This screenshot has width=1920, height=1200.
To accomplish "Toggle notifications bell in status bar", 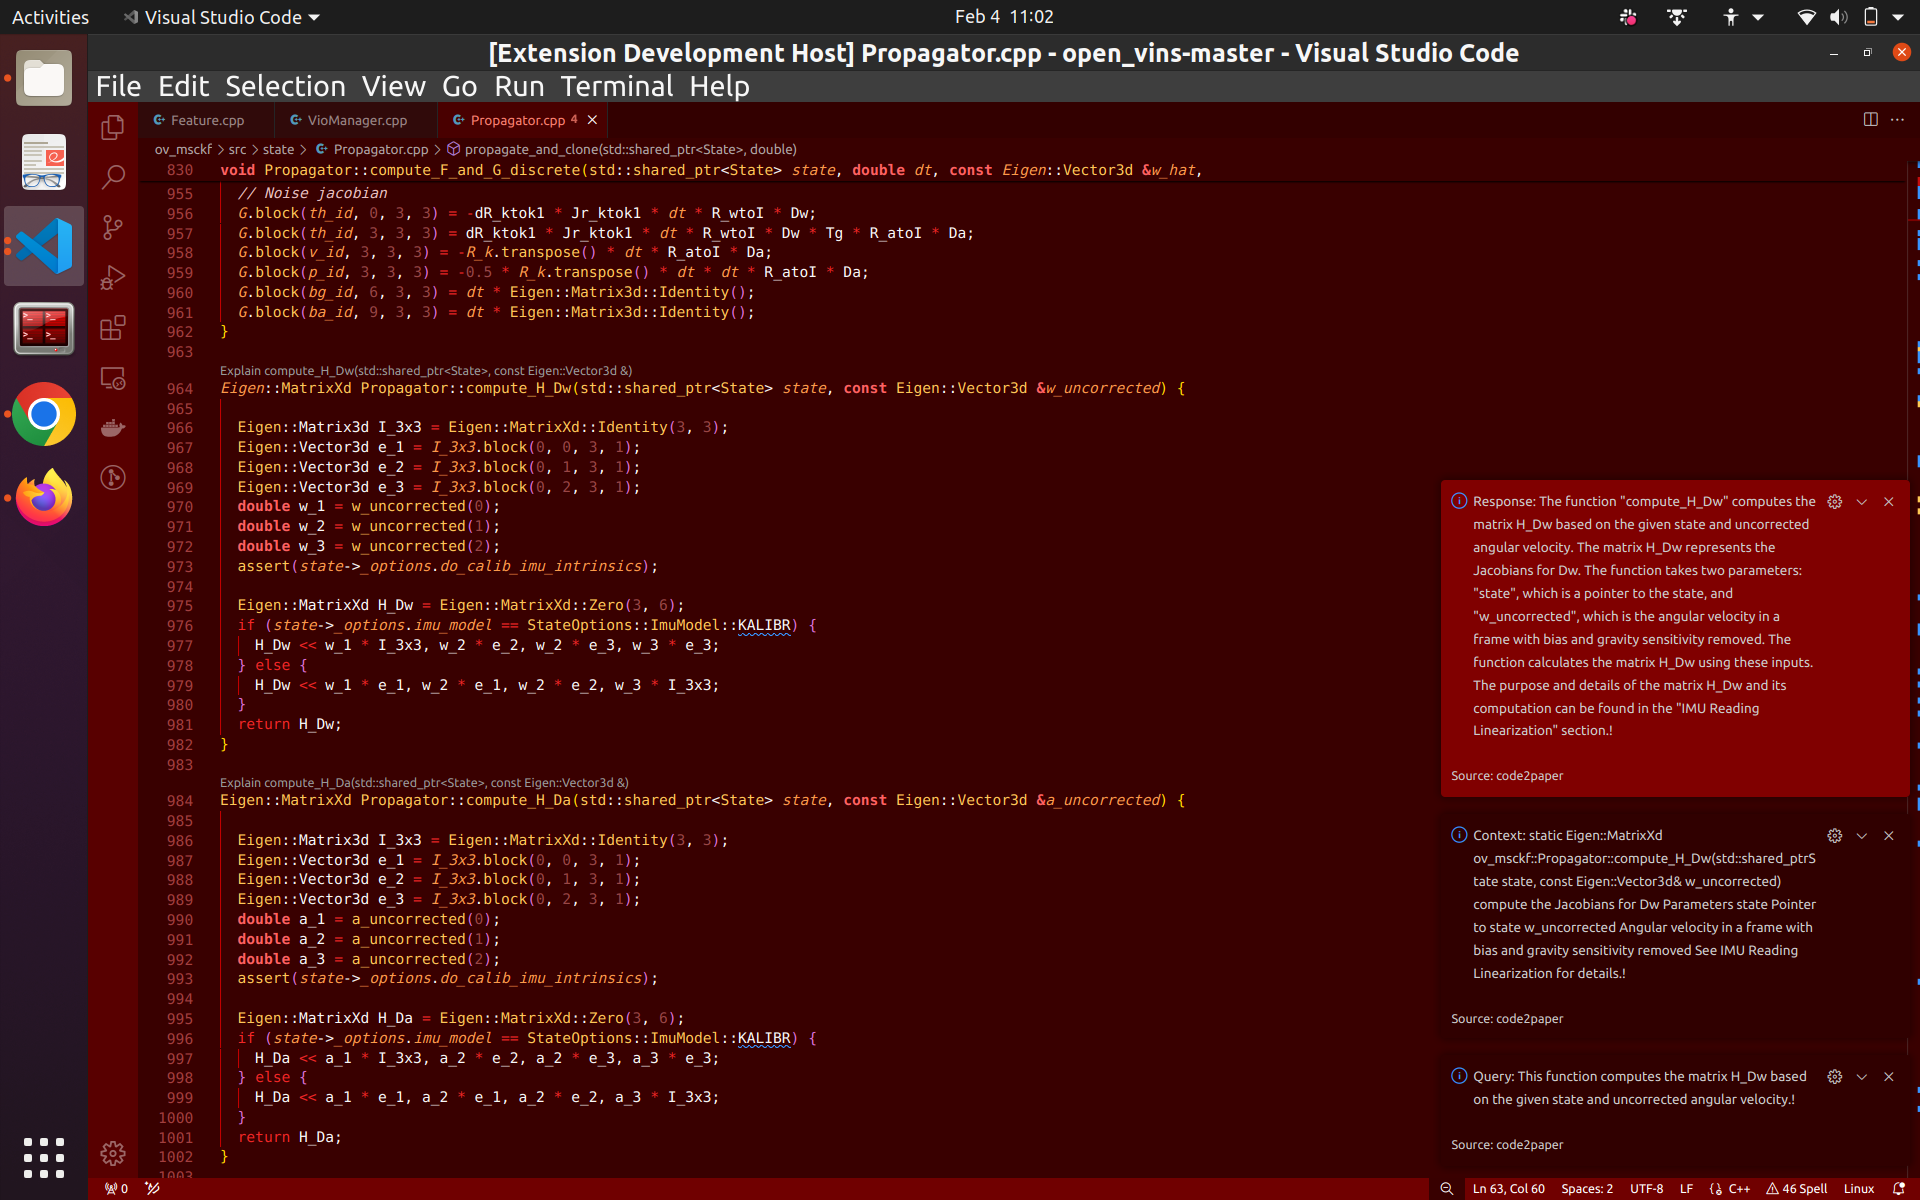I will (x=1898, y=1188).
